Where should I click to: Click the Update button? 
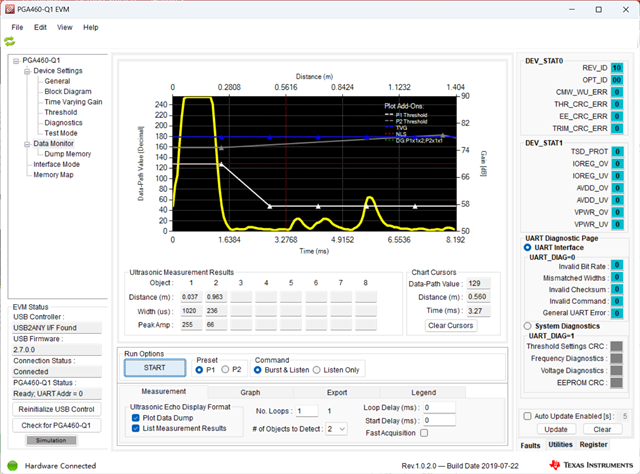[x=556, y=429]
